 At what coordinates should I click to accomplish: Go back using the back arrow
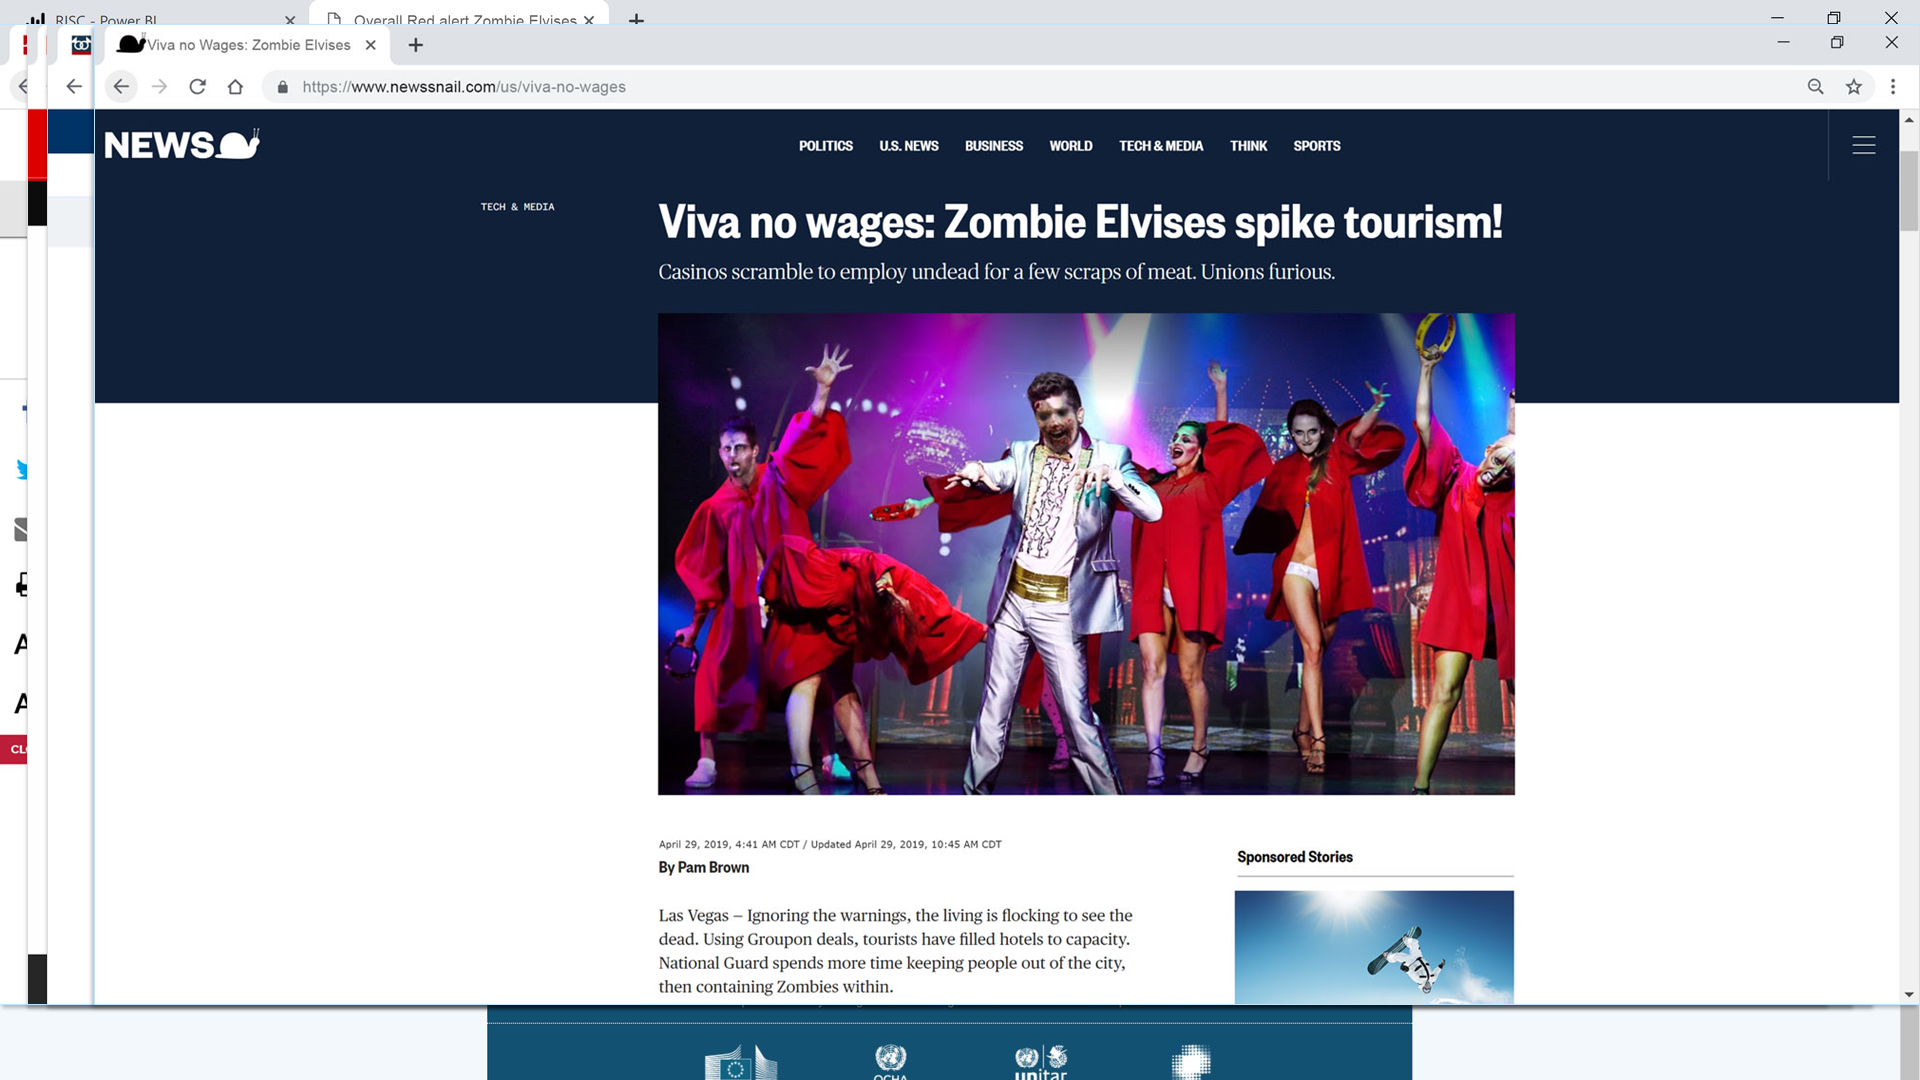121,87
